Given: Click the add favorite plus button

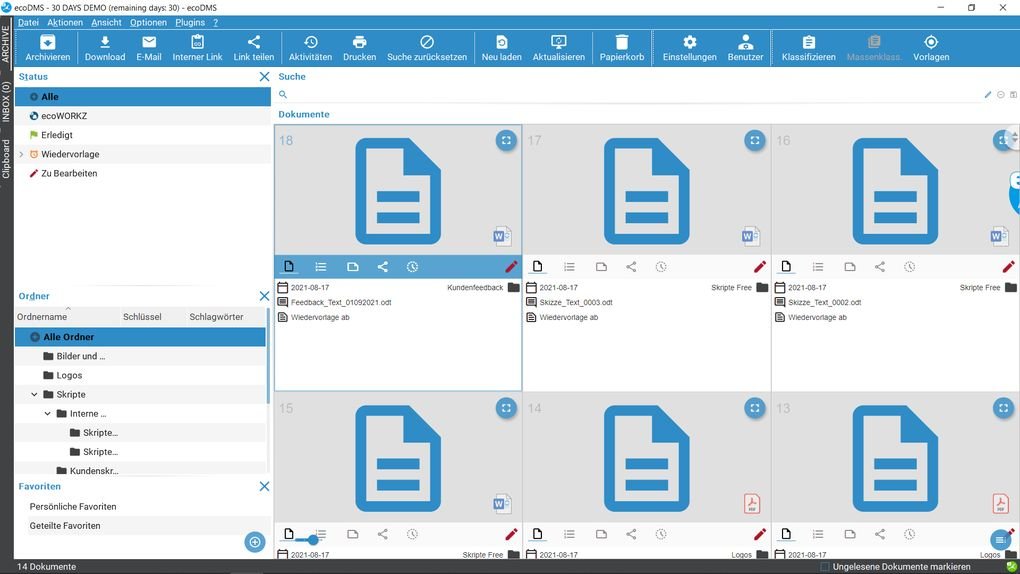Looking at the screenshot, I should tap(255, 541).
